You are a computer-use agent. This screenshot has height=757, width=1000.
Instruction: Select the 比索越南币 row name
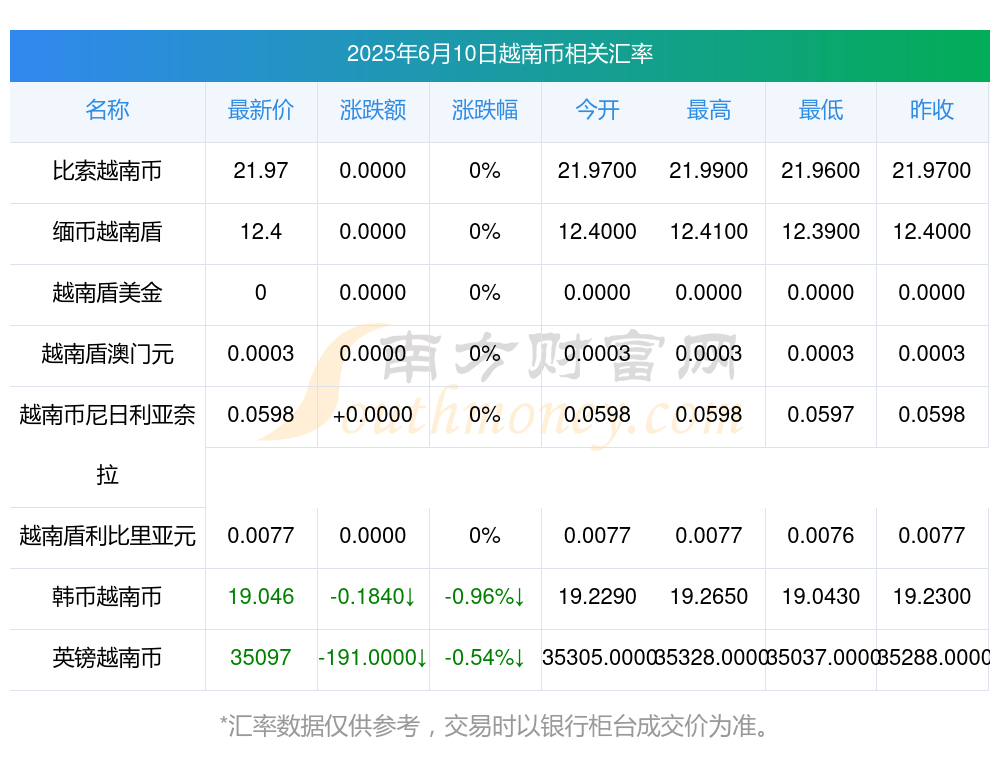point(107,171)
